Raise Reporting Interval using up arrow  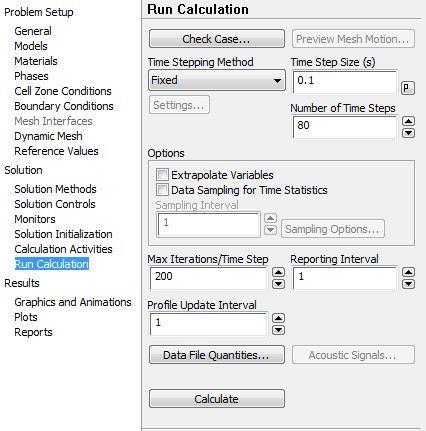pos(408,272)
